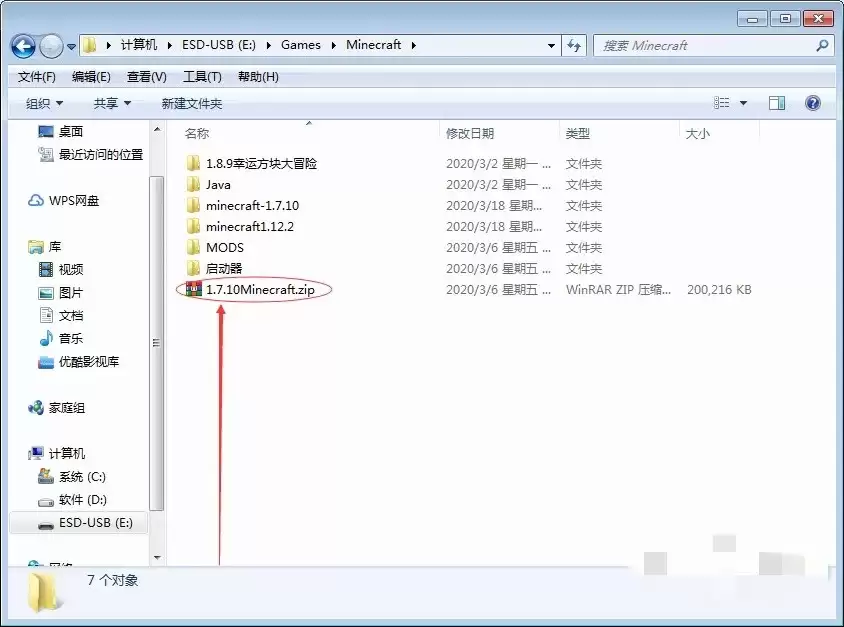This screenshot has height=627, width=844.
Task: Open the 文档 library
Action: click(71, 315)
